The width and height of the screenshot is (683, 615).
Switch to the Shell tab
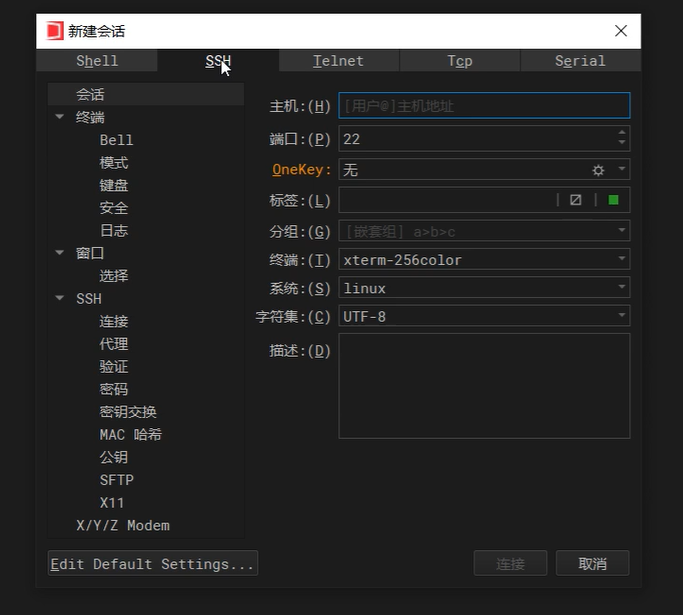coord(97,61)
